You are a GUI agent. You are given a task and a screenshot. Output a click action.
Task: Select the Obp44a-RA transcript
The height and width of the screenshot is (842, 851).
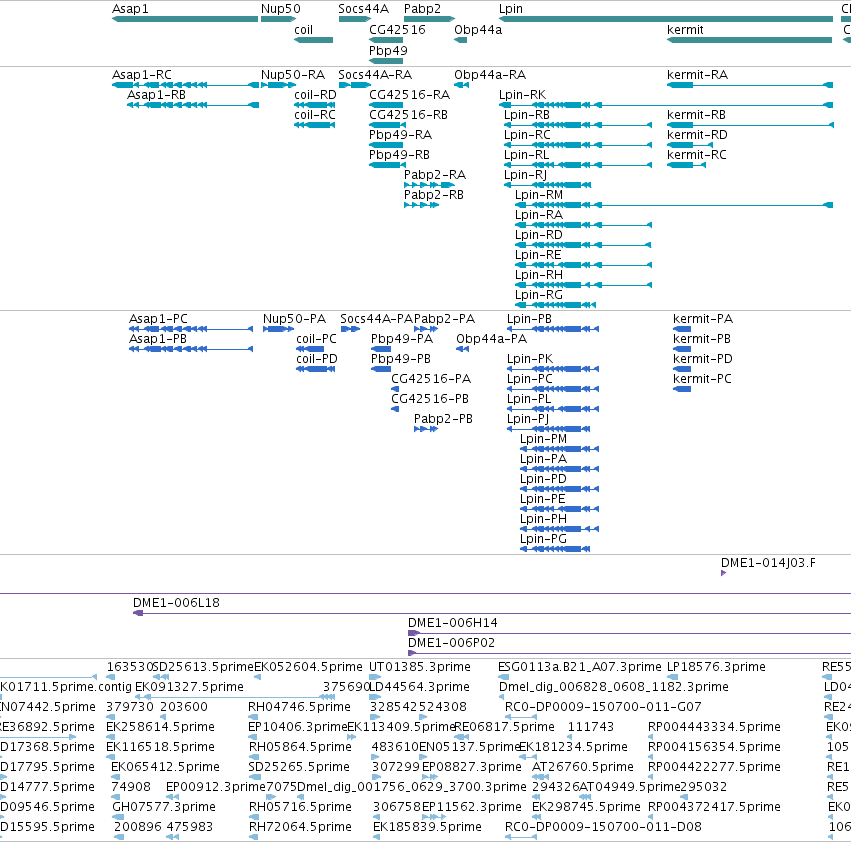[x=461, y=85]
